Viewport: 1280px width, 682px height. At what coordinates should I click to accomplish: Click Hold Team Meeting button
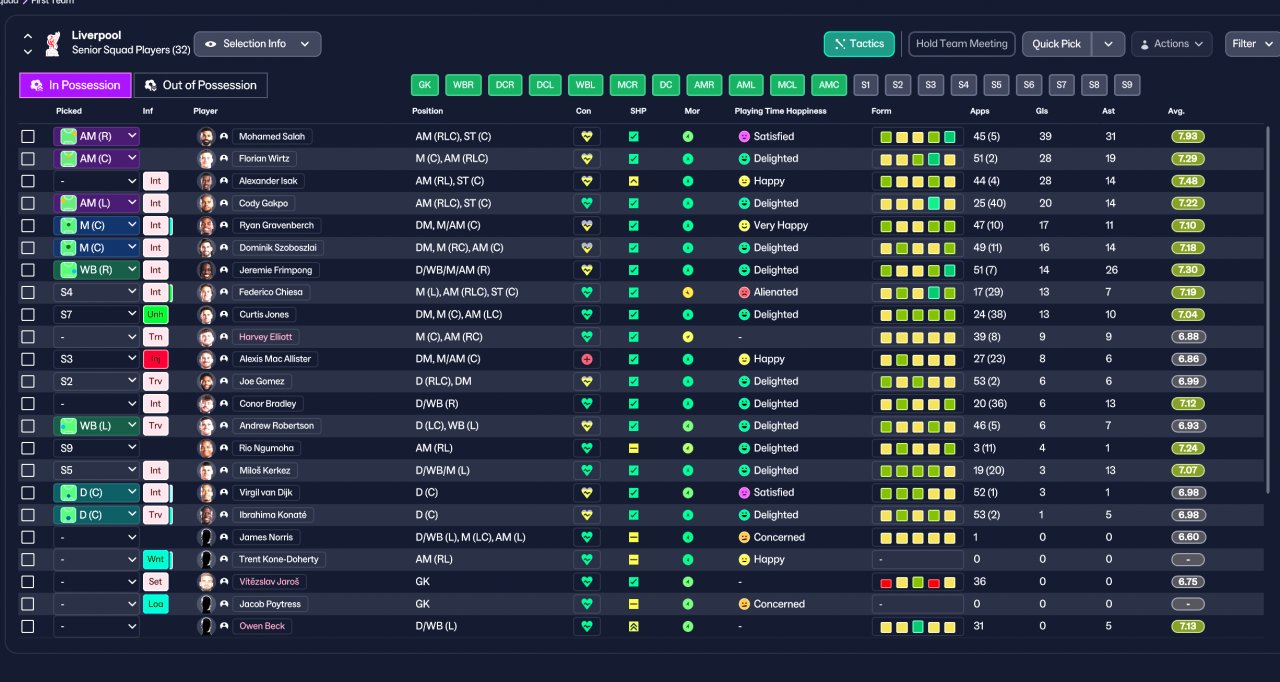pos(962,44)
